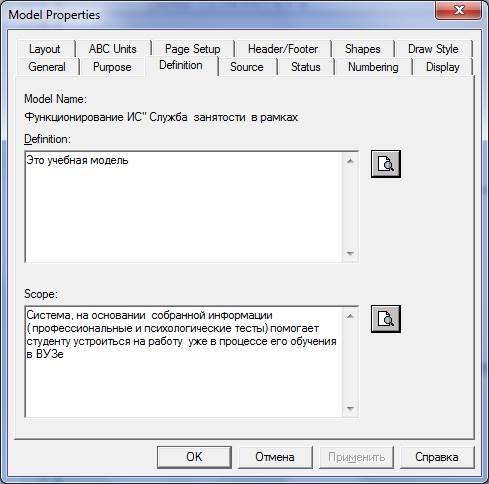Close the Model Properties dialog

click(x=458, y=10)
